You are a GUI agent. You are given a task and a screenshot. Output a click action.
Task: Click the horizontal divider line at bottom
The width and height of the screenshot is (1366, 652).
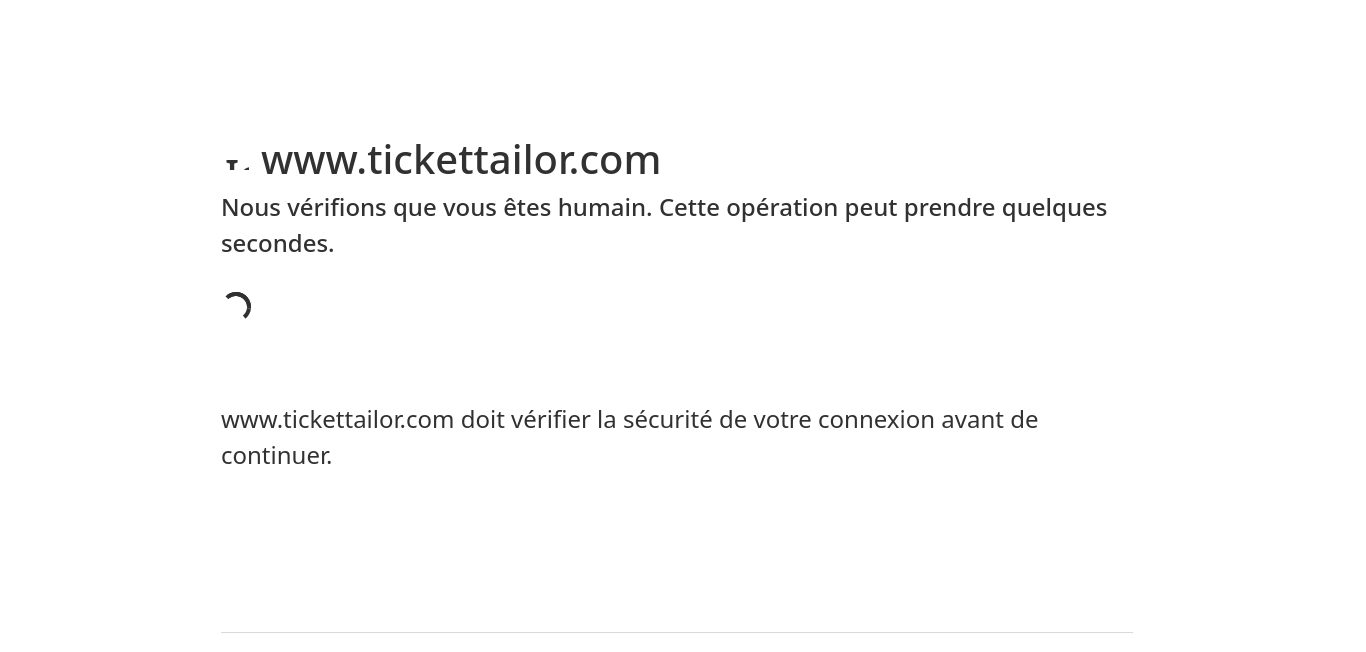[677, 632]
